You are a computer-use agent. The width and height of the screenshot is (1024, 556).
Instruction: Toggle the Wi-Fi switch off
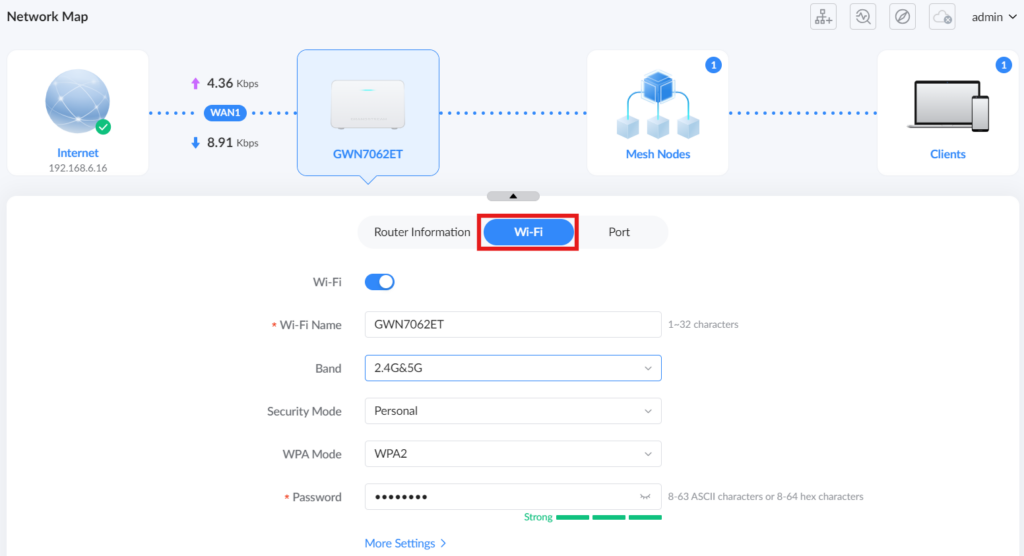click(x=379, y=282)
